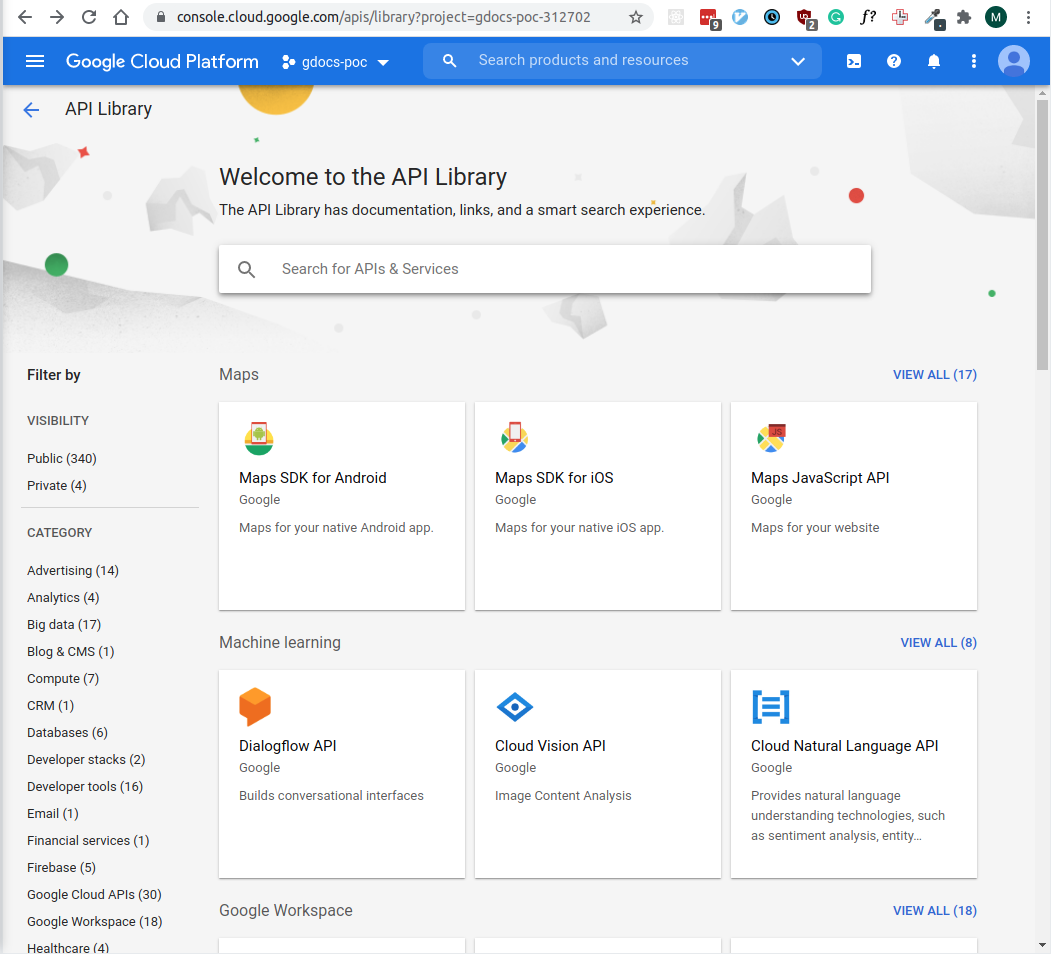Open the Maps JavaScript API title
Screen dimensions: 1051x954
click(820, 478)
